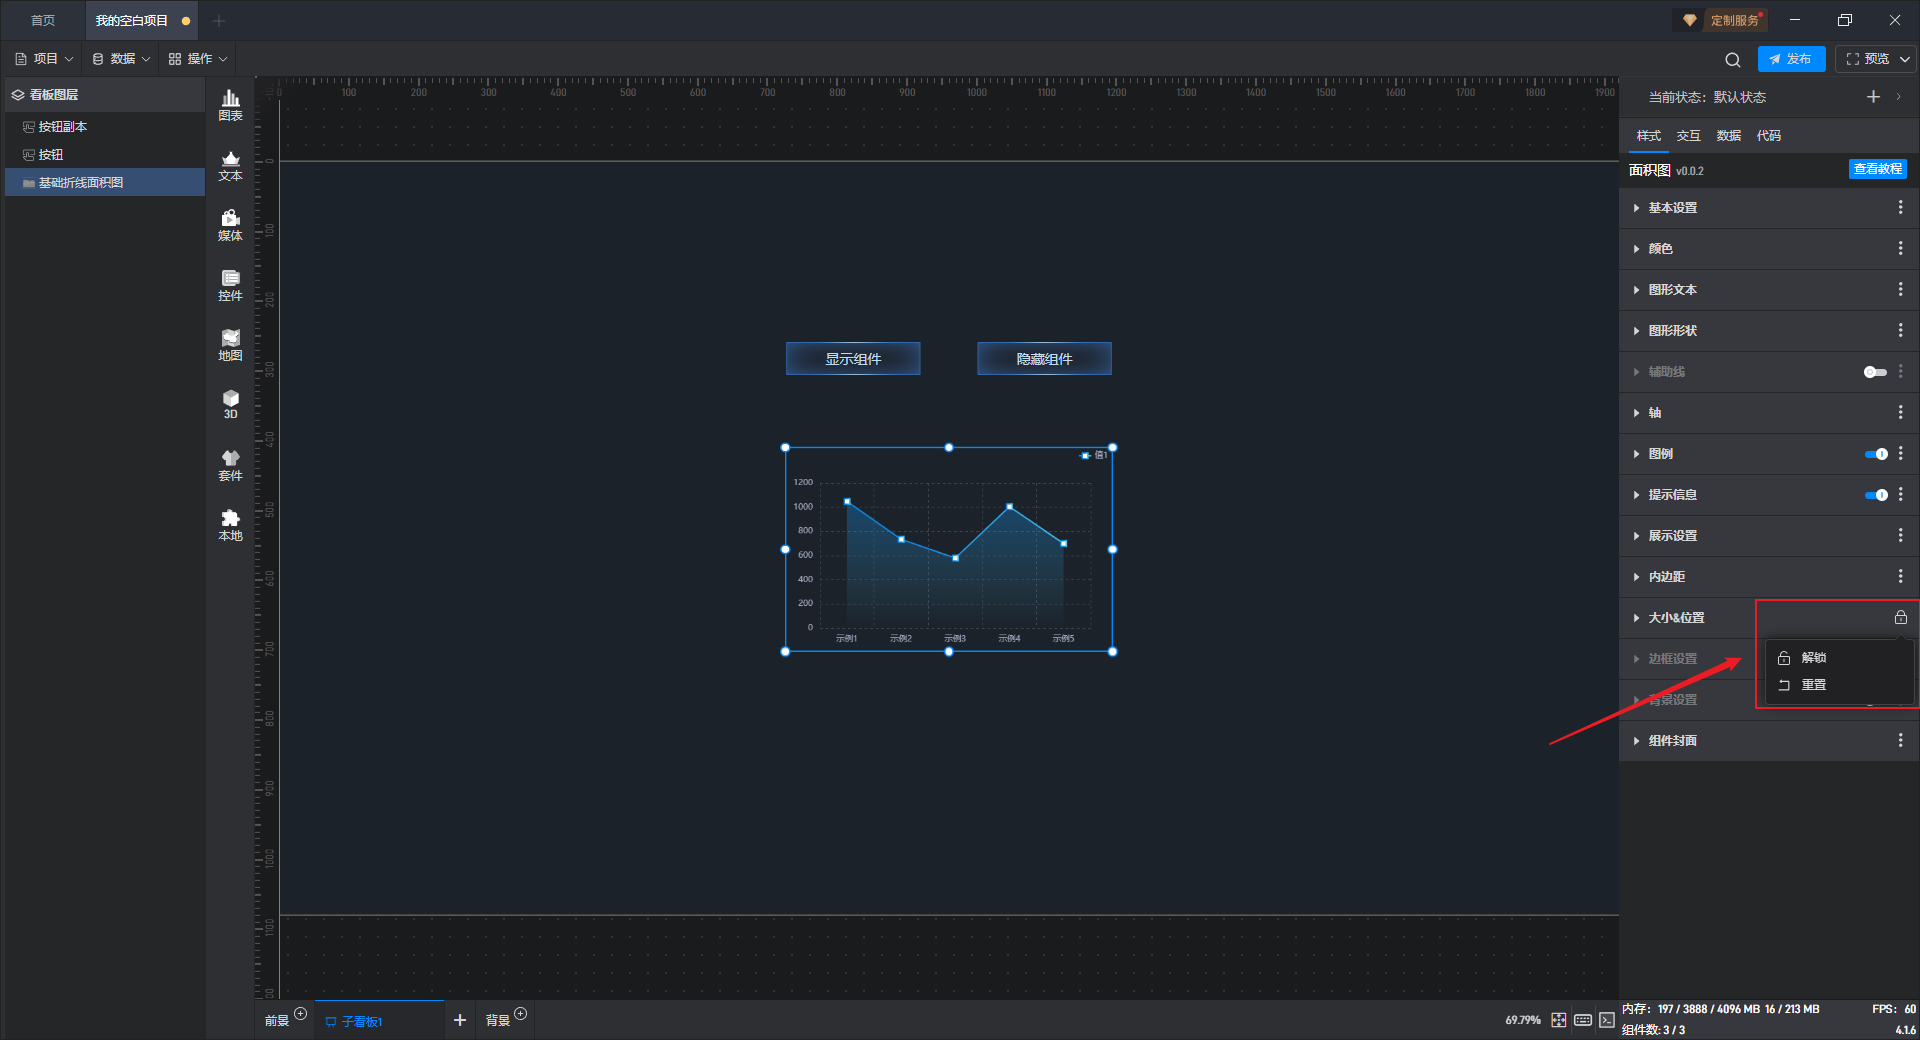Image resolution: width=1920 pixels, height=1040 pixels.
Task: Click the lock icon beside 大小&位置
Action: (x=1900, y=618)
